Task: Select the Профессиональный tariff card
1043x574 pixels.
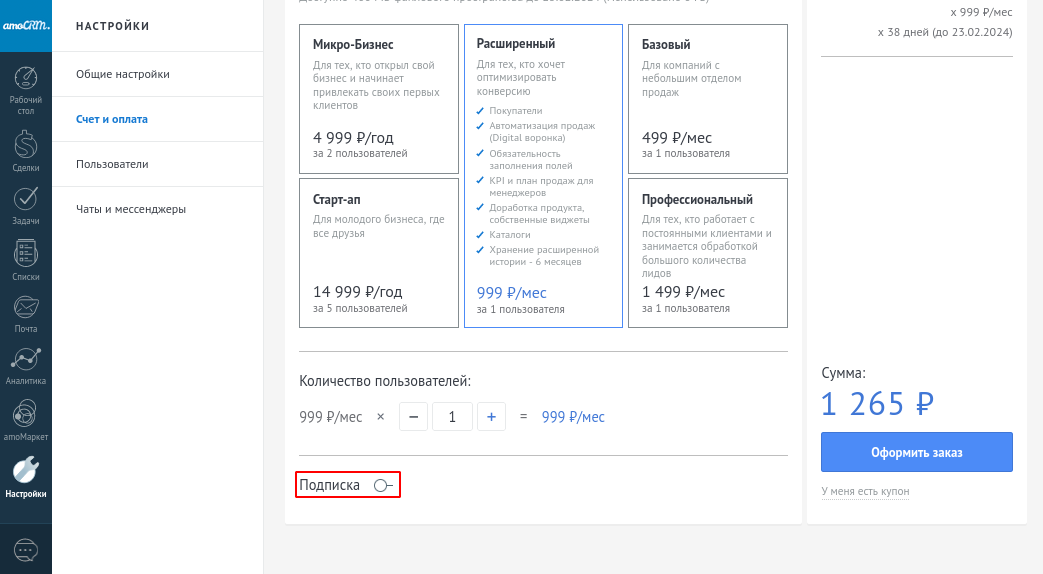Action: pyautogui.click(x=707, y=252)
